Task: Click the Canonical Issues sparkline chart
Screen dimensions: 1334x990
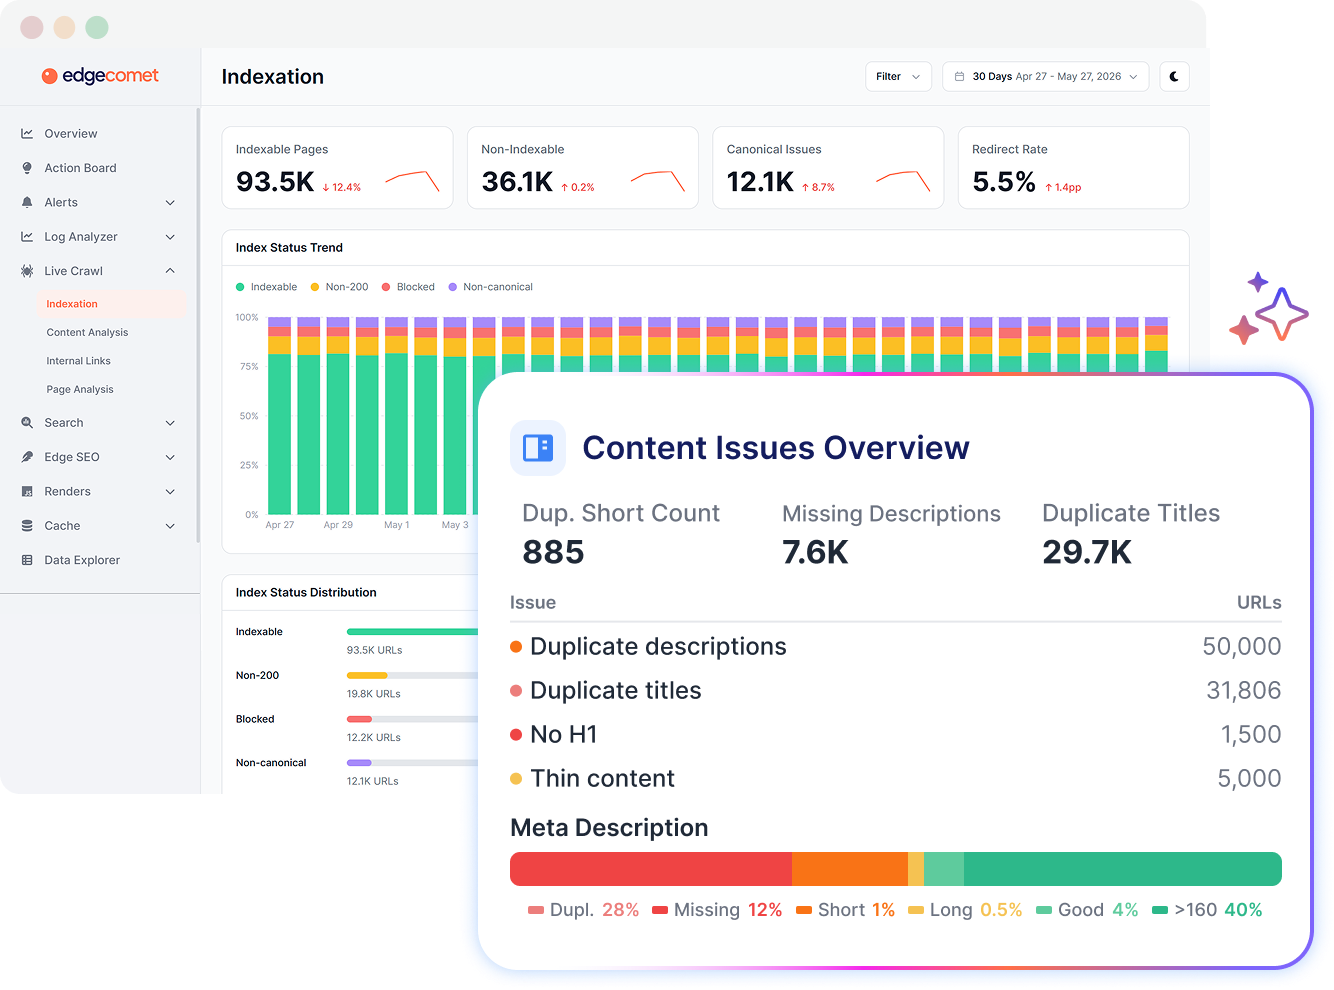Action: [x=903, y=181]
